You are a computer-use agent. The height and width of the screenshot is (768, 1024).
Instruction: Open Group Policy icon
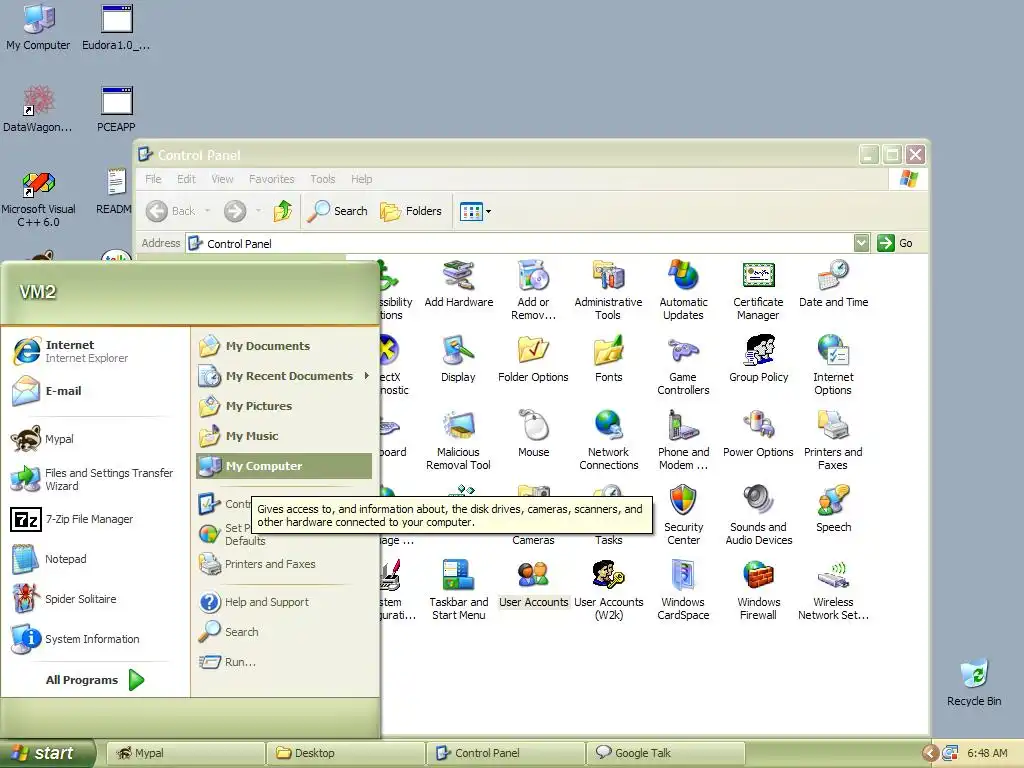point(758,359)
